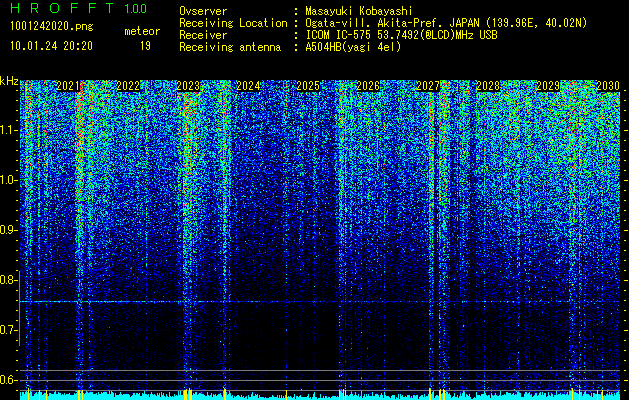629x400 pixels.
Task: Click the 2026 time marker label
Action: pos(368,86)
